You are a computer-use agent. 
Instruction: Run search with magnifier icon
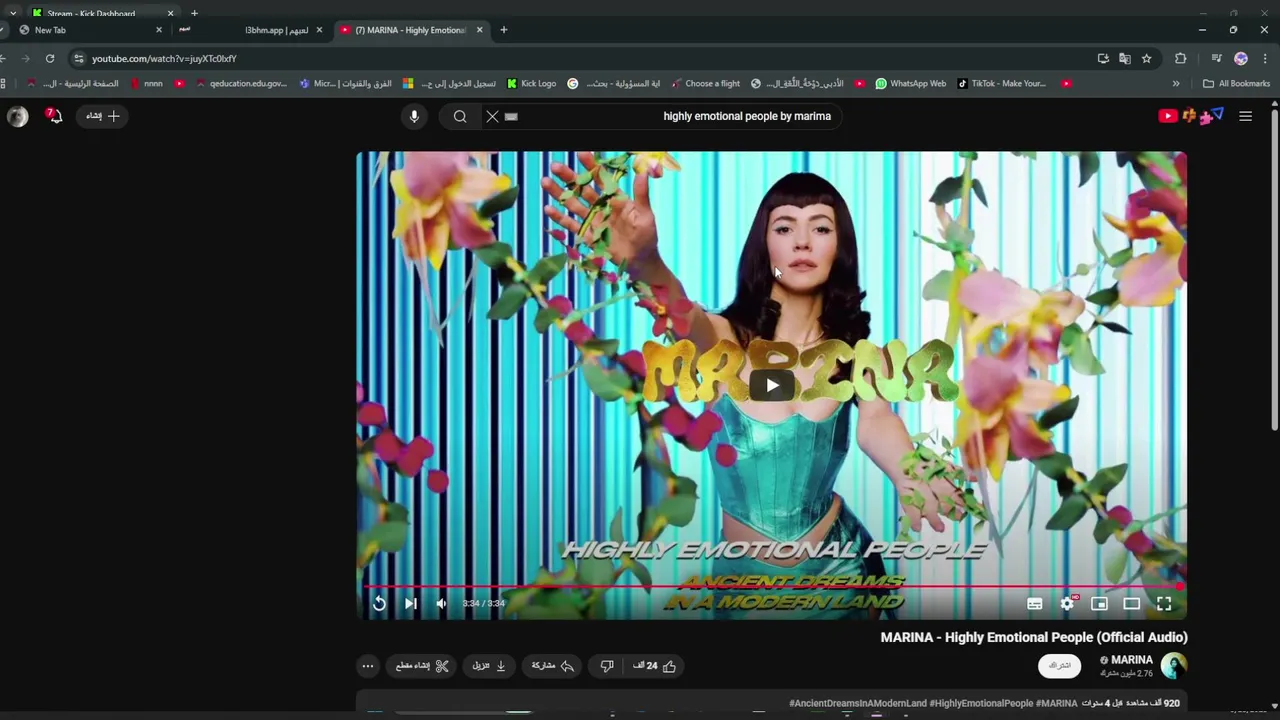[460, 116]
